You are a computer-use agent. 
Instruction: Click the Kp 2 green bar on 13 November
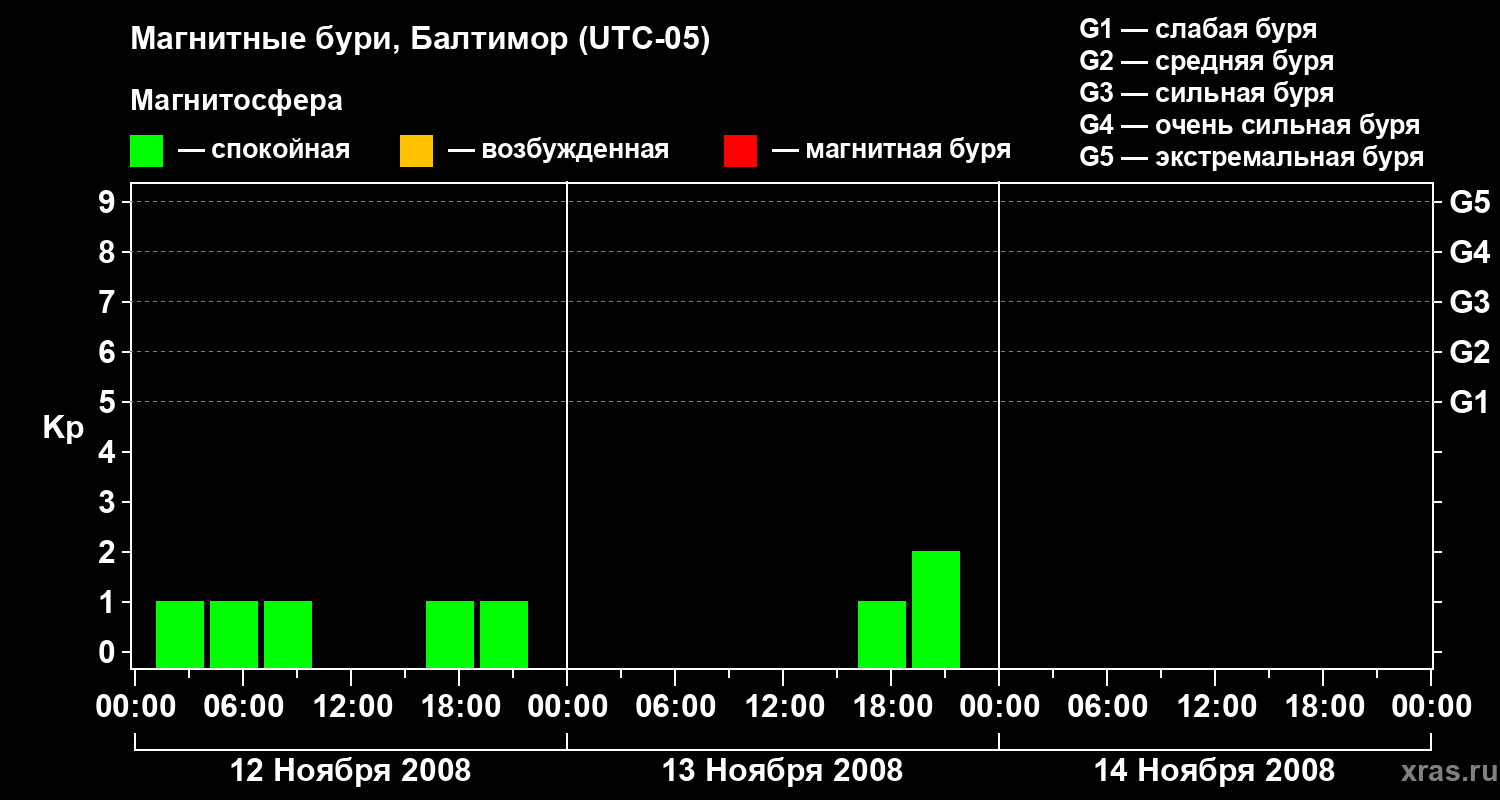pos(936,609)
